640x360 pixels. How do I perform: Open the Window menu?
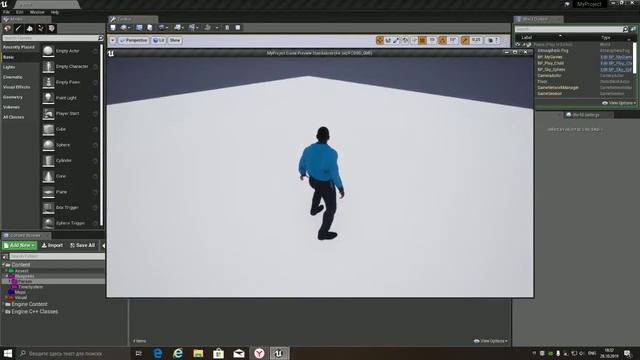[x=37, y=12]
